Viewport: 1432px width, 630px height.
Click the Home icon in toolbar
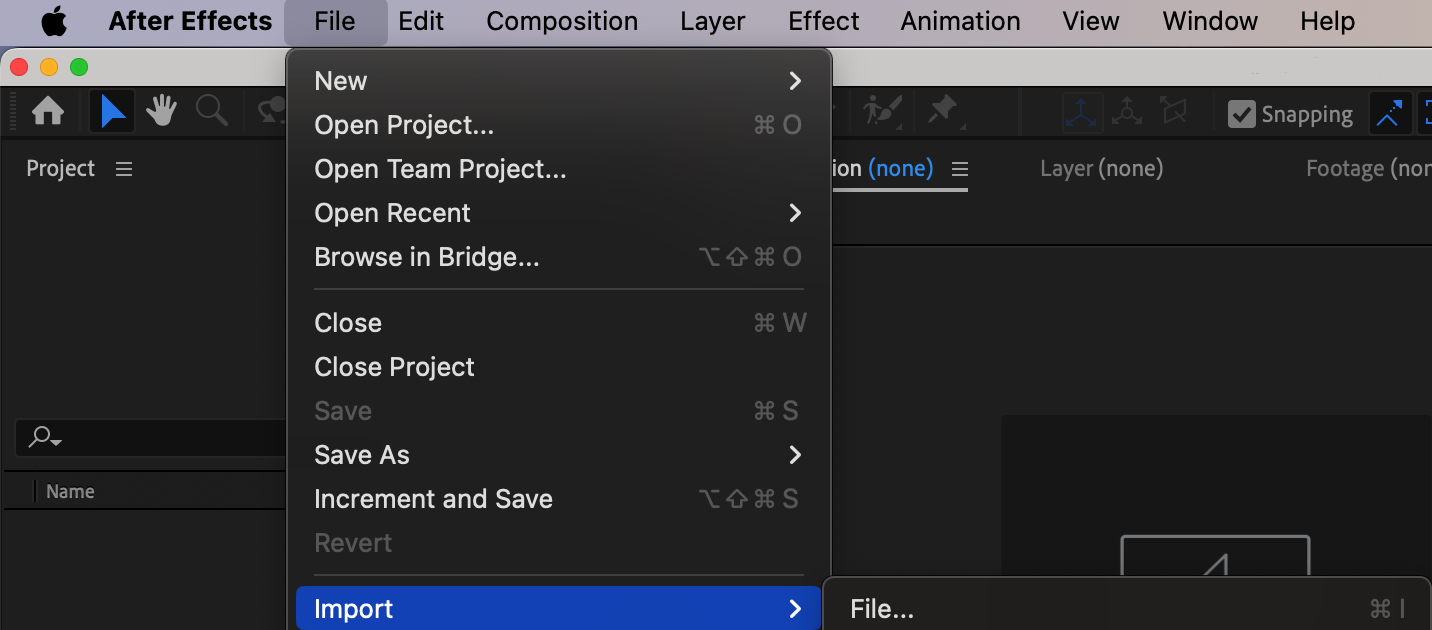point(48,112)
